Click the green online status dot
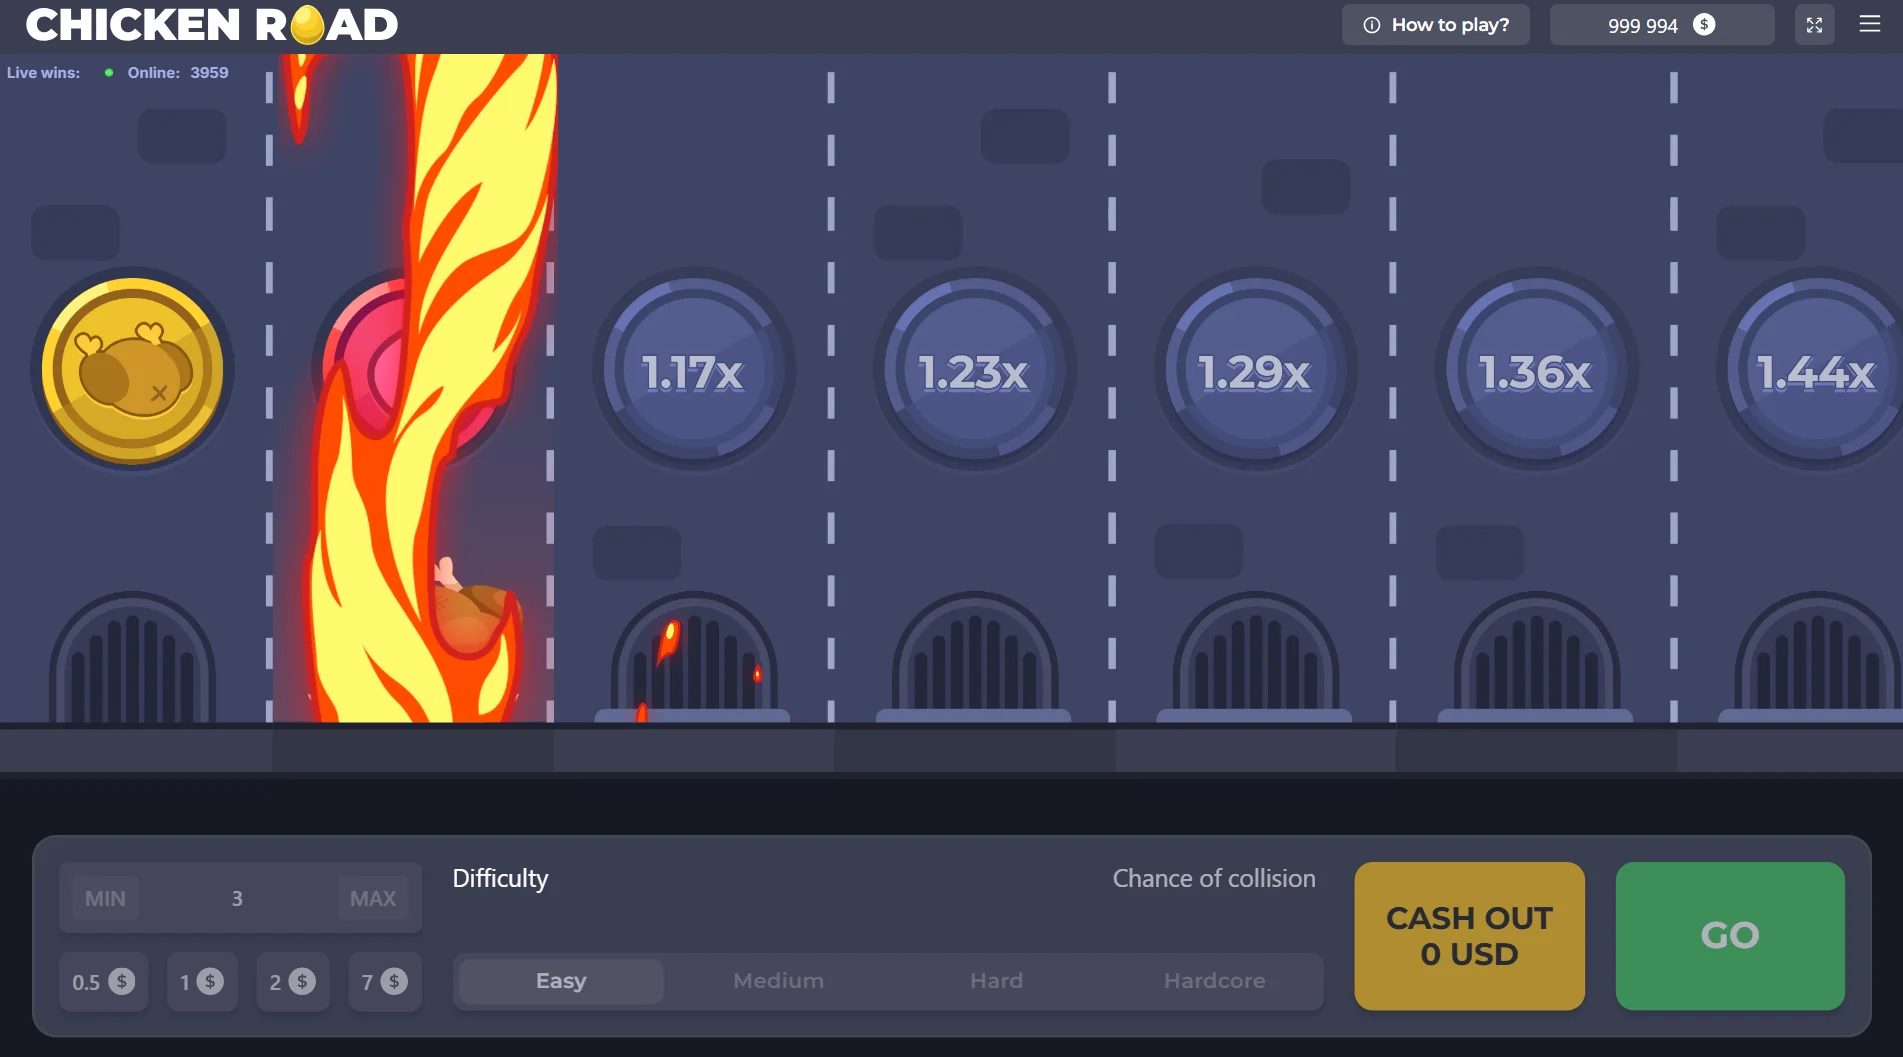 pyautogui.click(x=109, y=73)
